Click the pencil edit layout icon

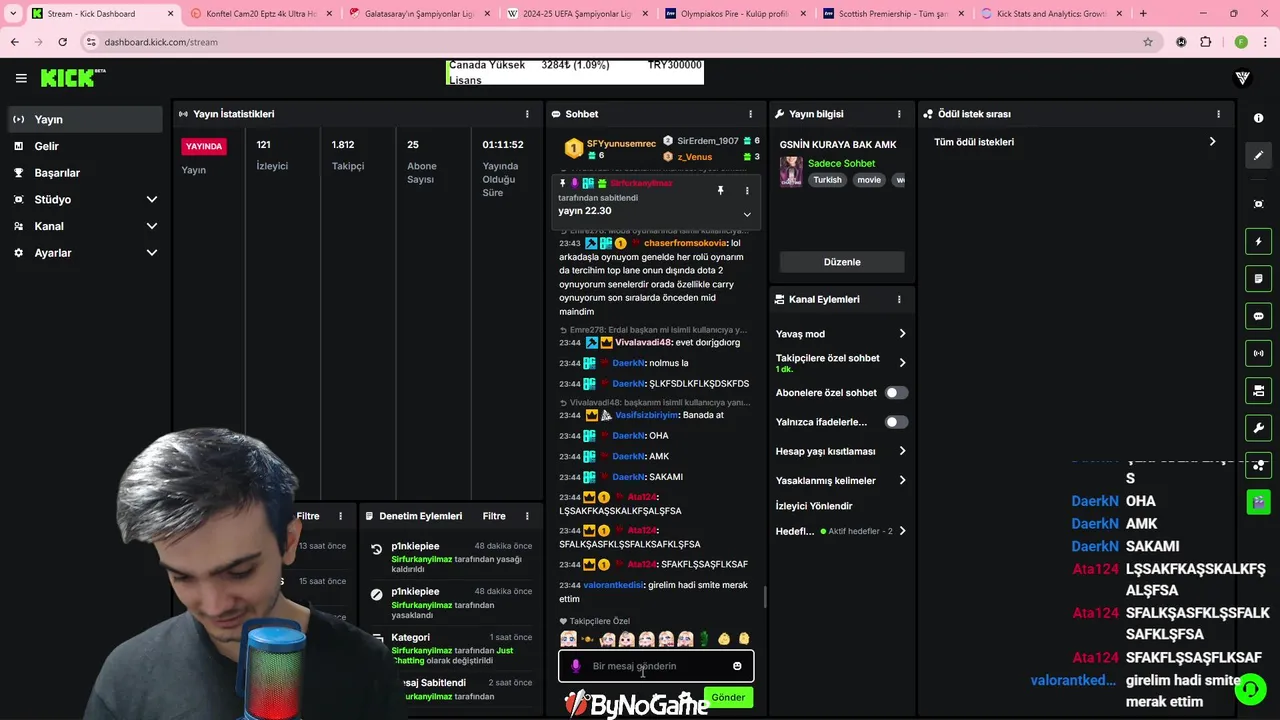coord(1258,155)
